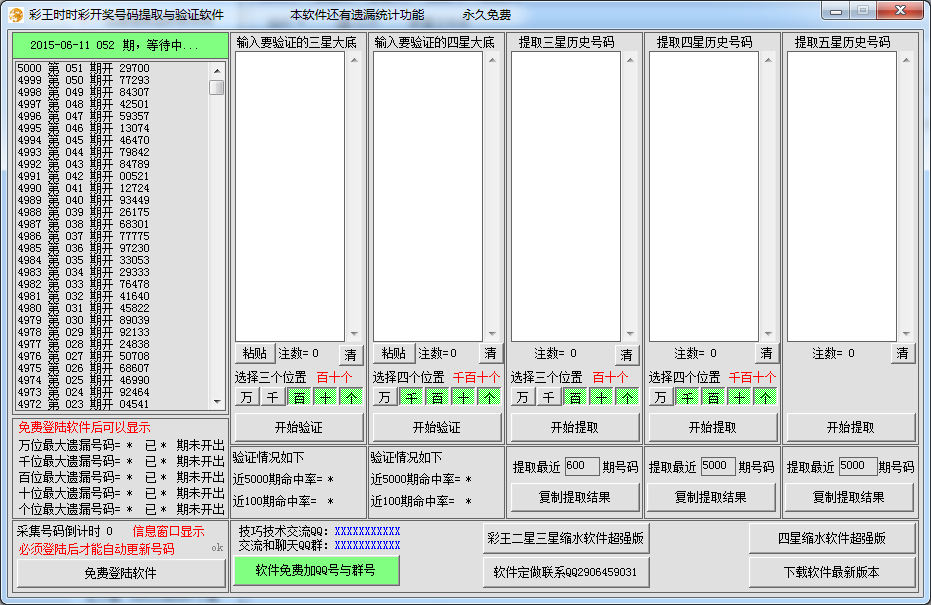The image size is (931, 605).
Task: Toggle 万 position in four-star verify panel
Action: pos(384,397)
